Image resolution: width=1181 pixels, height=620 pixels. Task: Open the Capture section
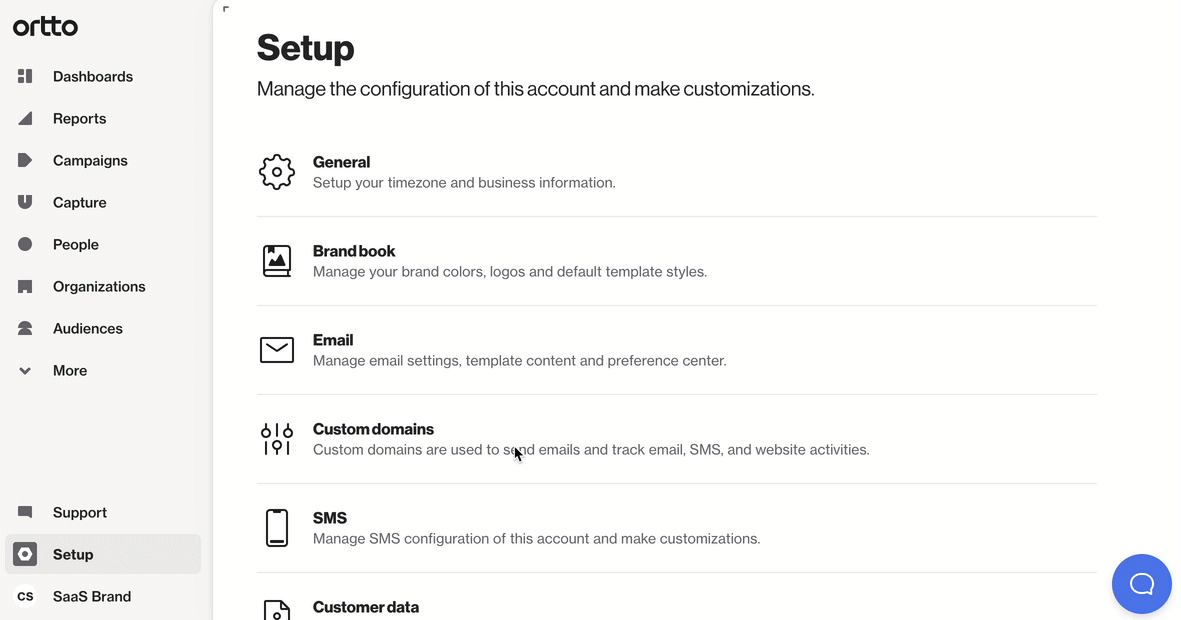click(79, 203)
